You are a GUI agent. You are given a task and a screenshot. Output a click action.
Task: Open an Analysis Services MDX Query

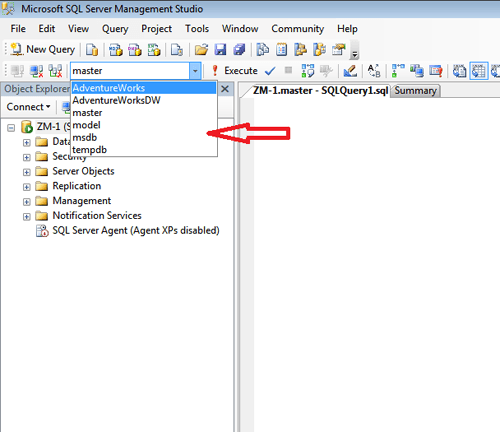pyautogui.click(x=116, y=50)
